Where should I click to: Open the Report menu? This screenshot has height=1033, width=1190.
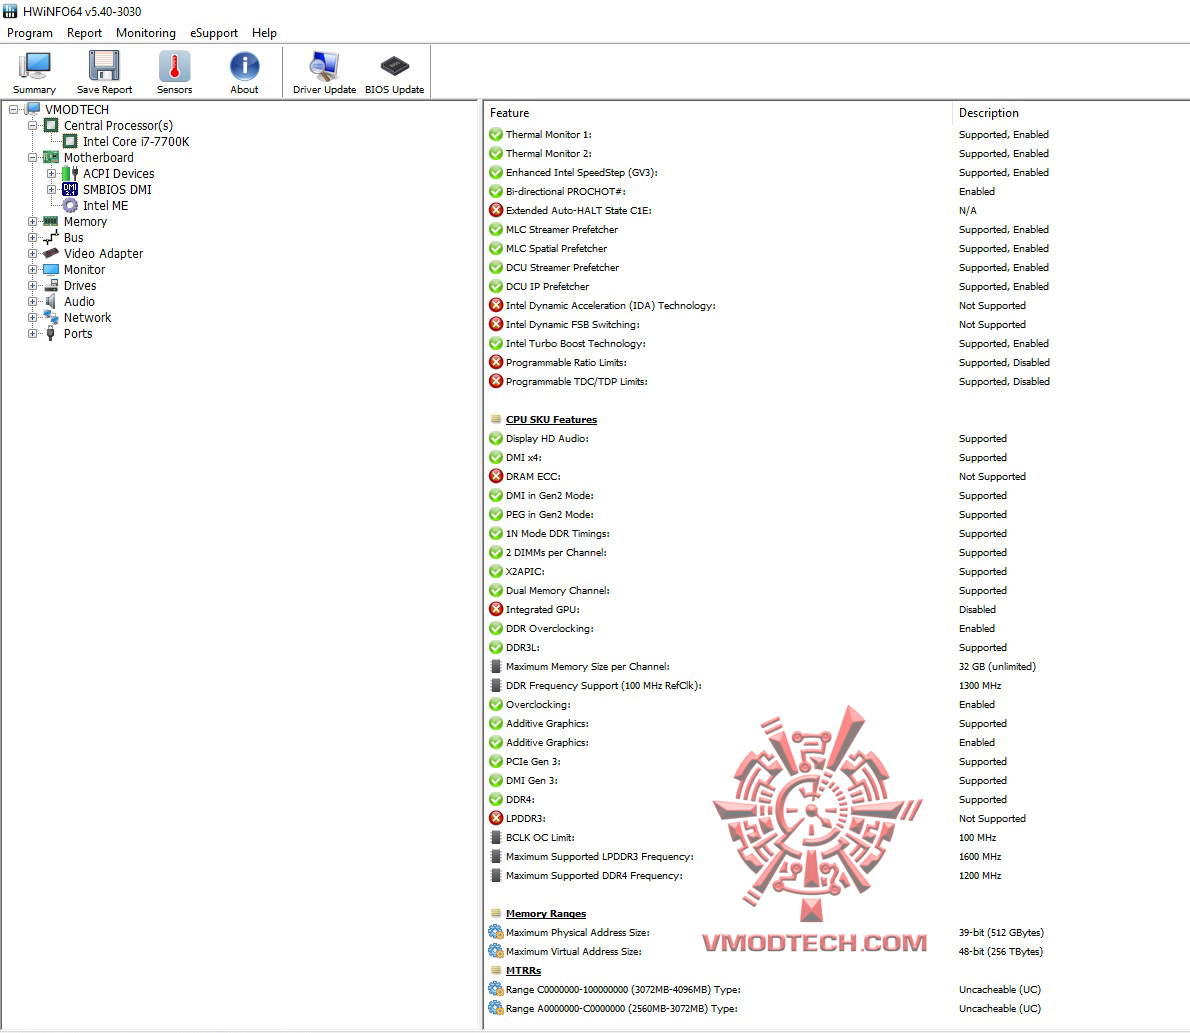click(x=84, y=33)
